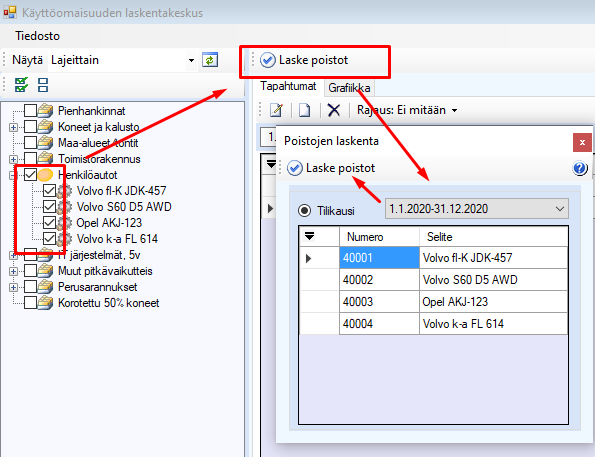The width and height of the screenshot is (595, 457).
Task: Toggle the Koneet ja kalusto checkbox
Action: point(30,127)
